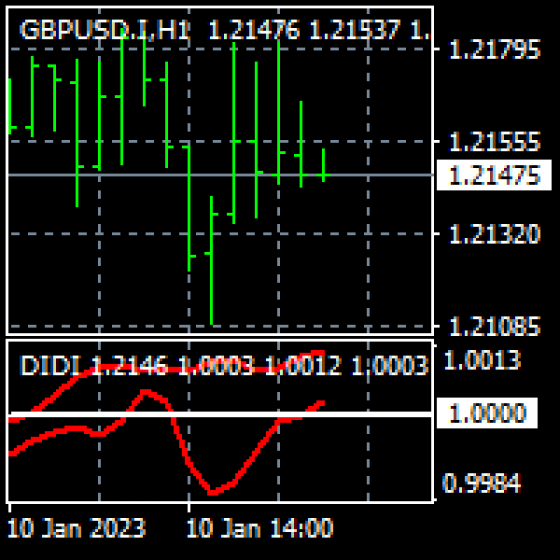This screenshot has height=560, width=560.
Task: Select the DIDI 1.0000 level label
Action: pos(487,413)
